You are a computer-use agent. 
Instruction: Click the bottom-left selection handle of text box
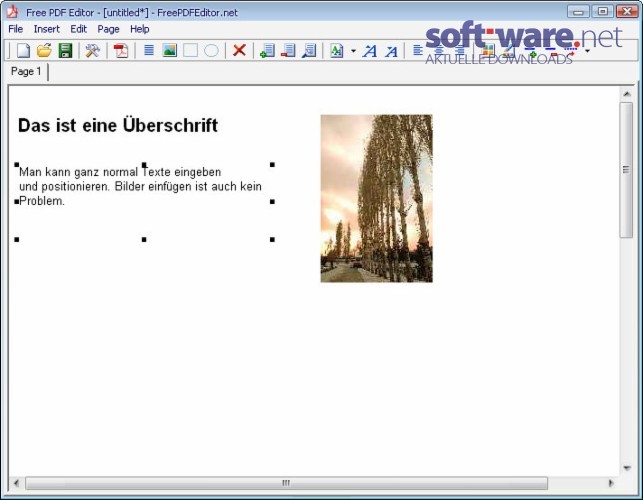click(x=17, y=240)
